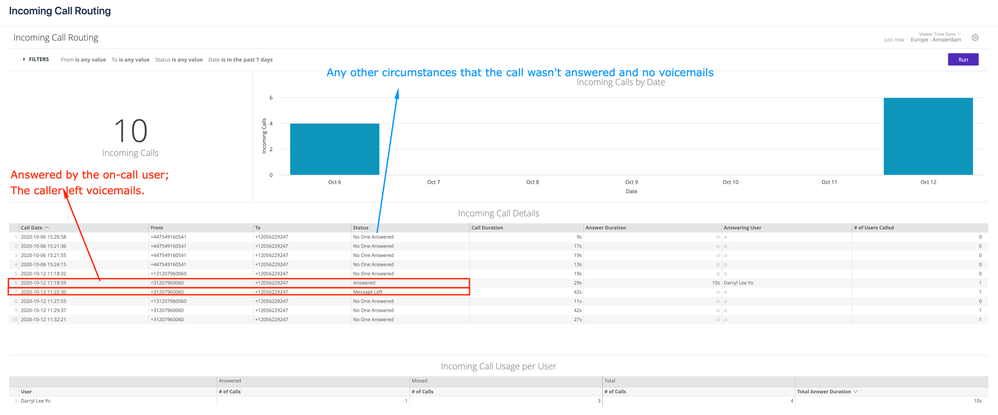Expand the FILTERS section triangle
The width and height of the screenshot is (998, 415).
coord(24,59)
